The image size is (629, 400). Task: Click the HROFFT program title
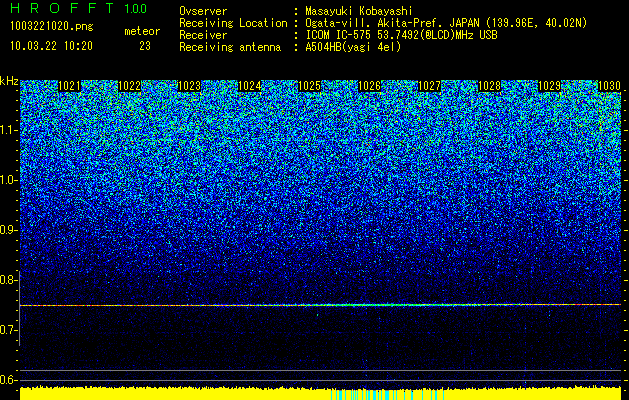pos(62,8)
